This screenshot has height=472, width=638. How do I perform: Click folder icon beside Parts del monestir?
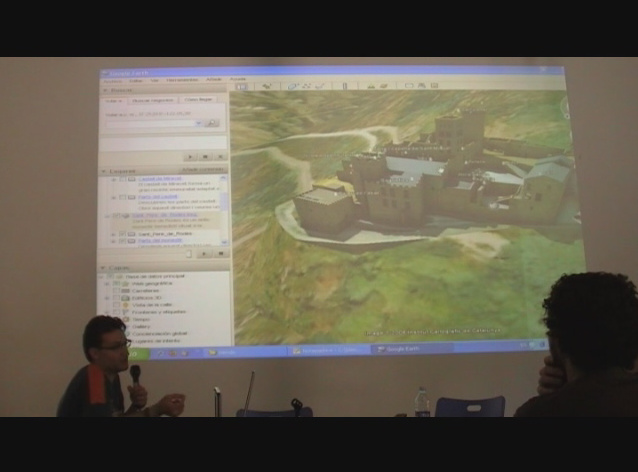pyautogui.click(x=131, y=241)
